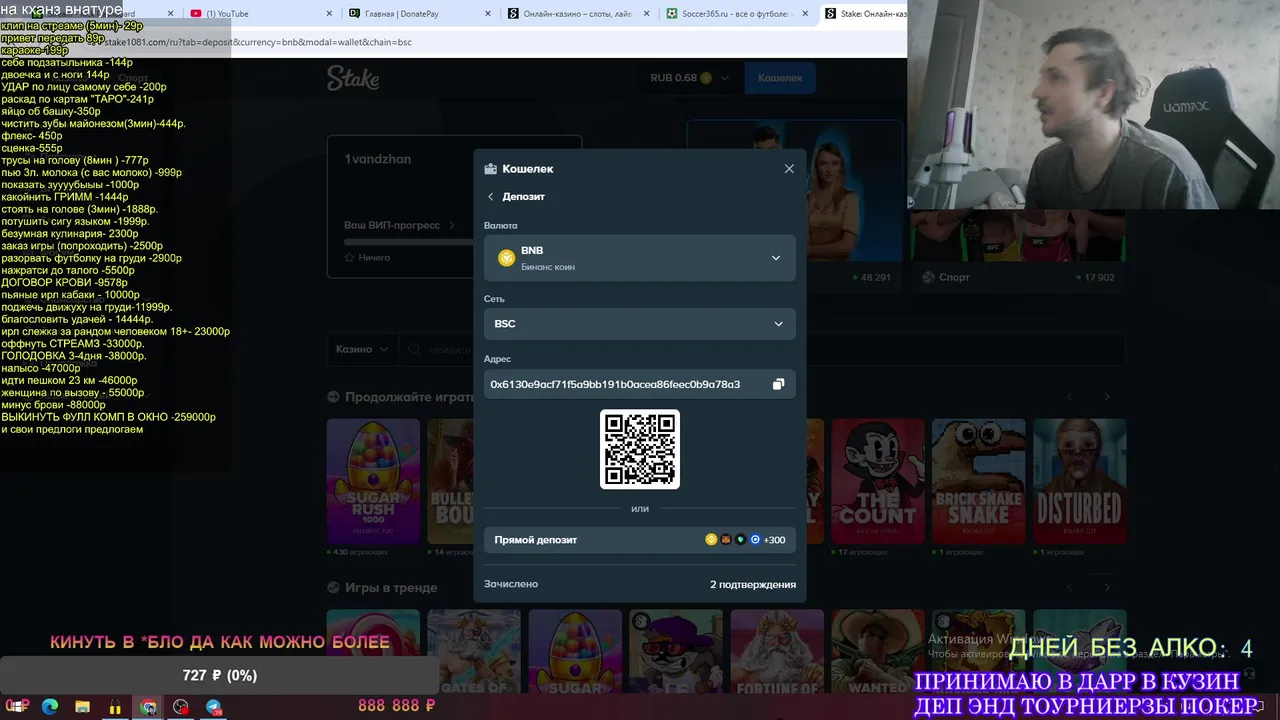Viewport: 1280px width, 720px height.
Task: Click the 727 ₽ (0%) donation progress bar
Action: [220, 676]
